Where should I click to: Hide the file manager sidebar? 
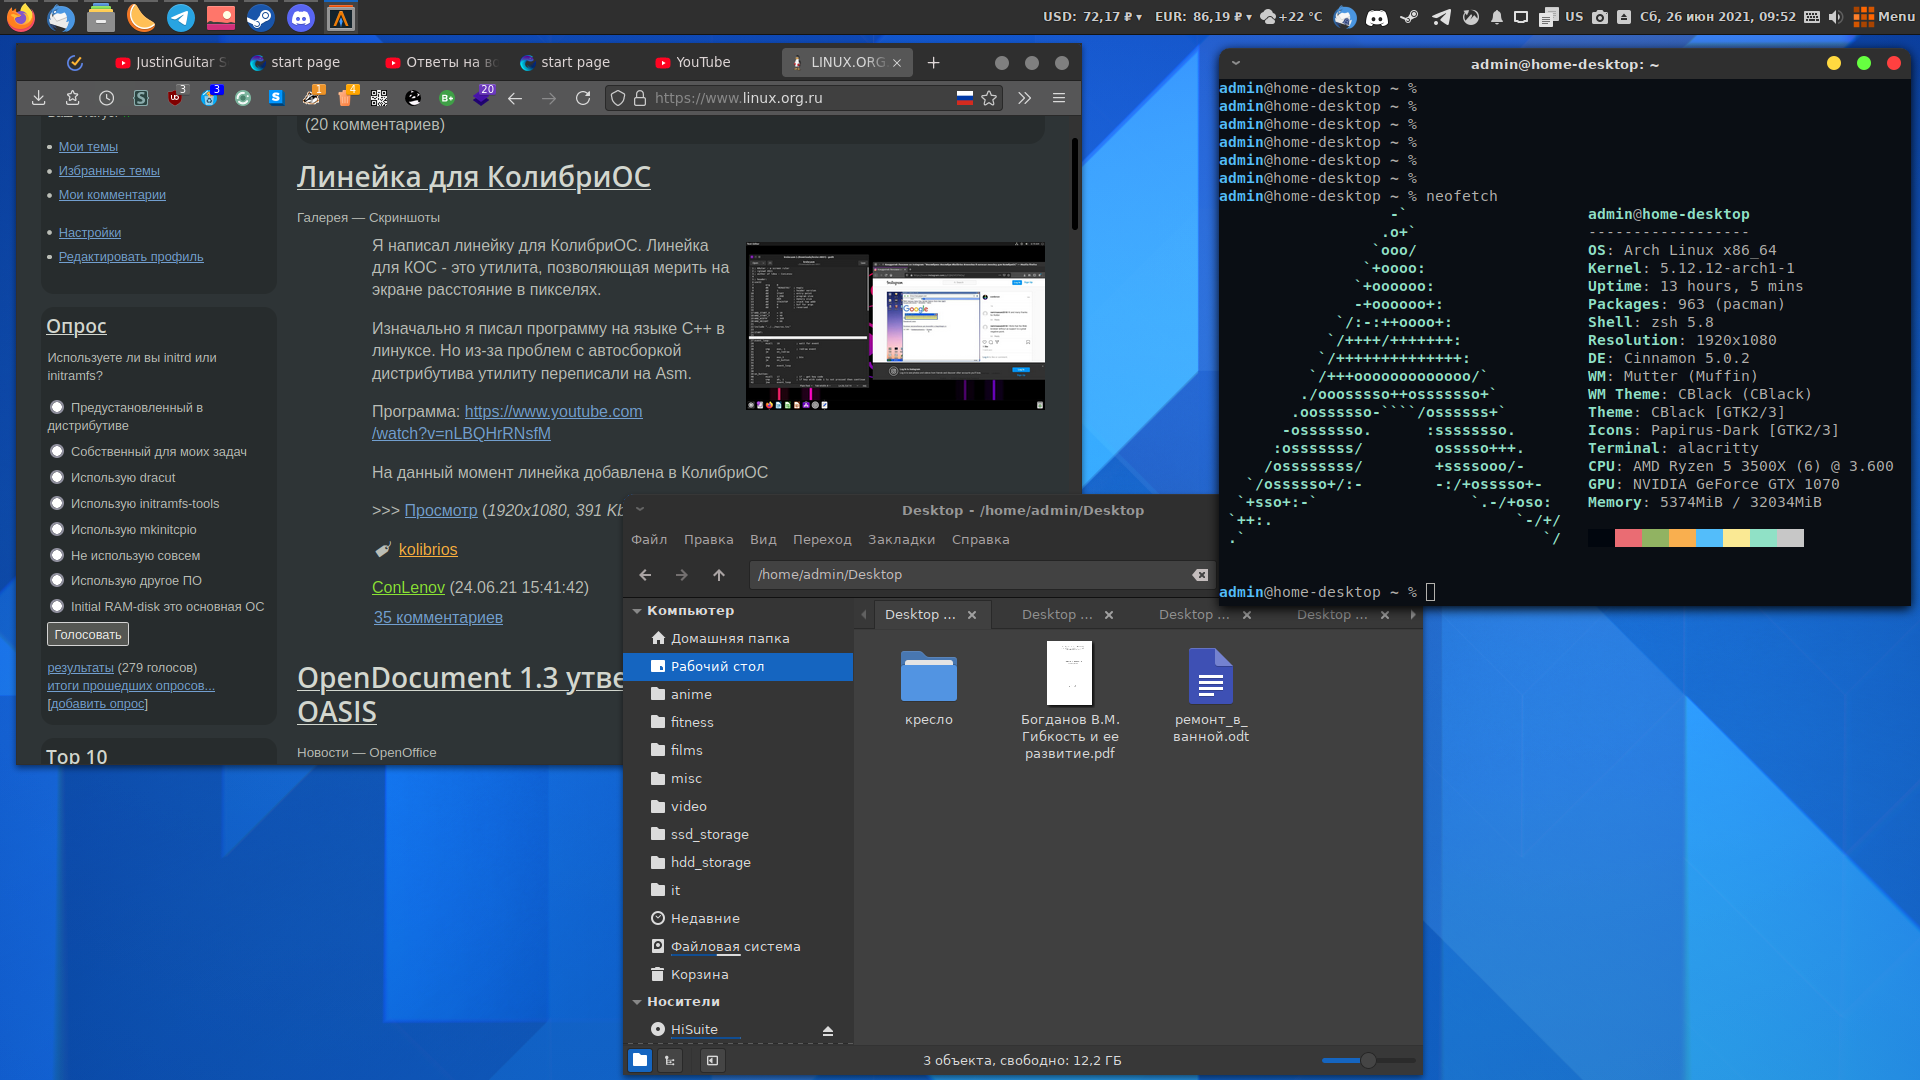712,1060
